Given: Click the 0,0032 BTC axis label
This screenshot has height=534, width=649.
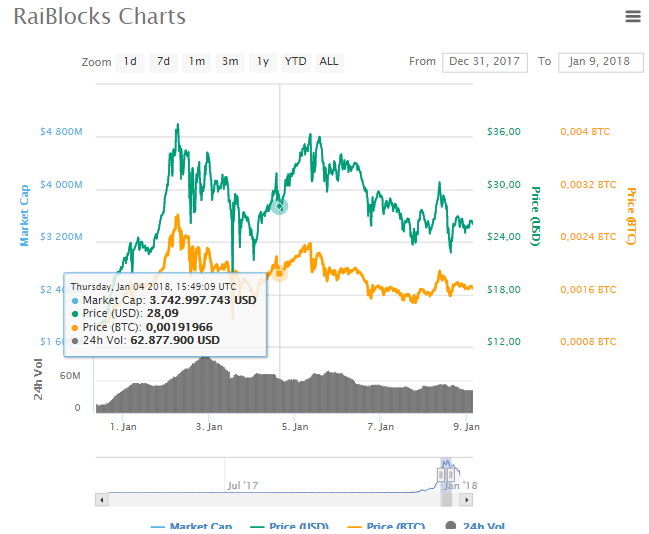Looking at the screenshot, I should (588, 185).
